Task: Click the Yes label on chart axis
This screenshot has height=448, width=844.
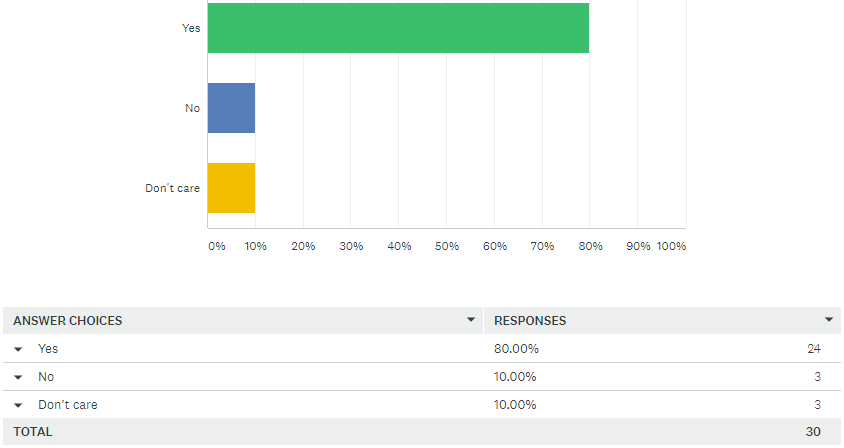Action: tap(191, 28)
